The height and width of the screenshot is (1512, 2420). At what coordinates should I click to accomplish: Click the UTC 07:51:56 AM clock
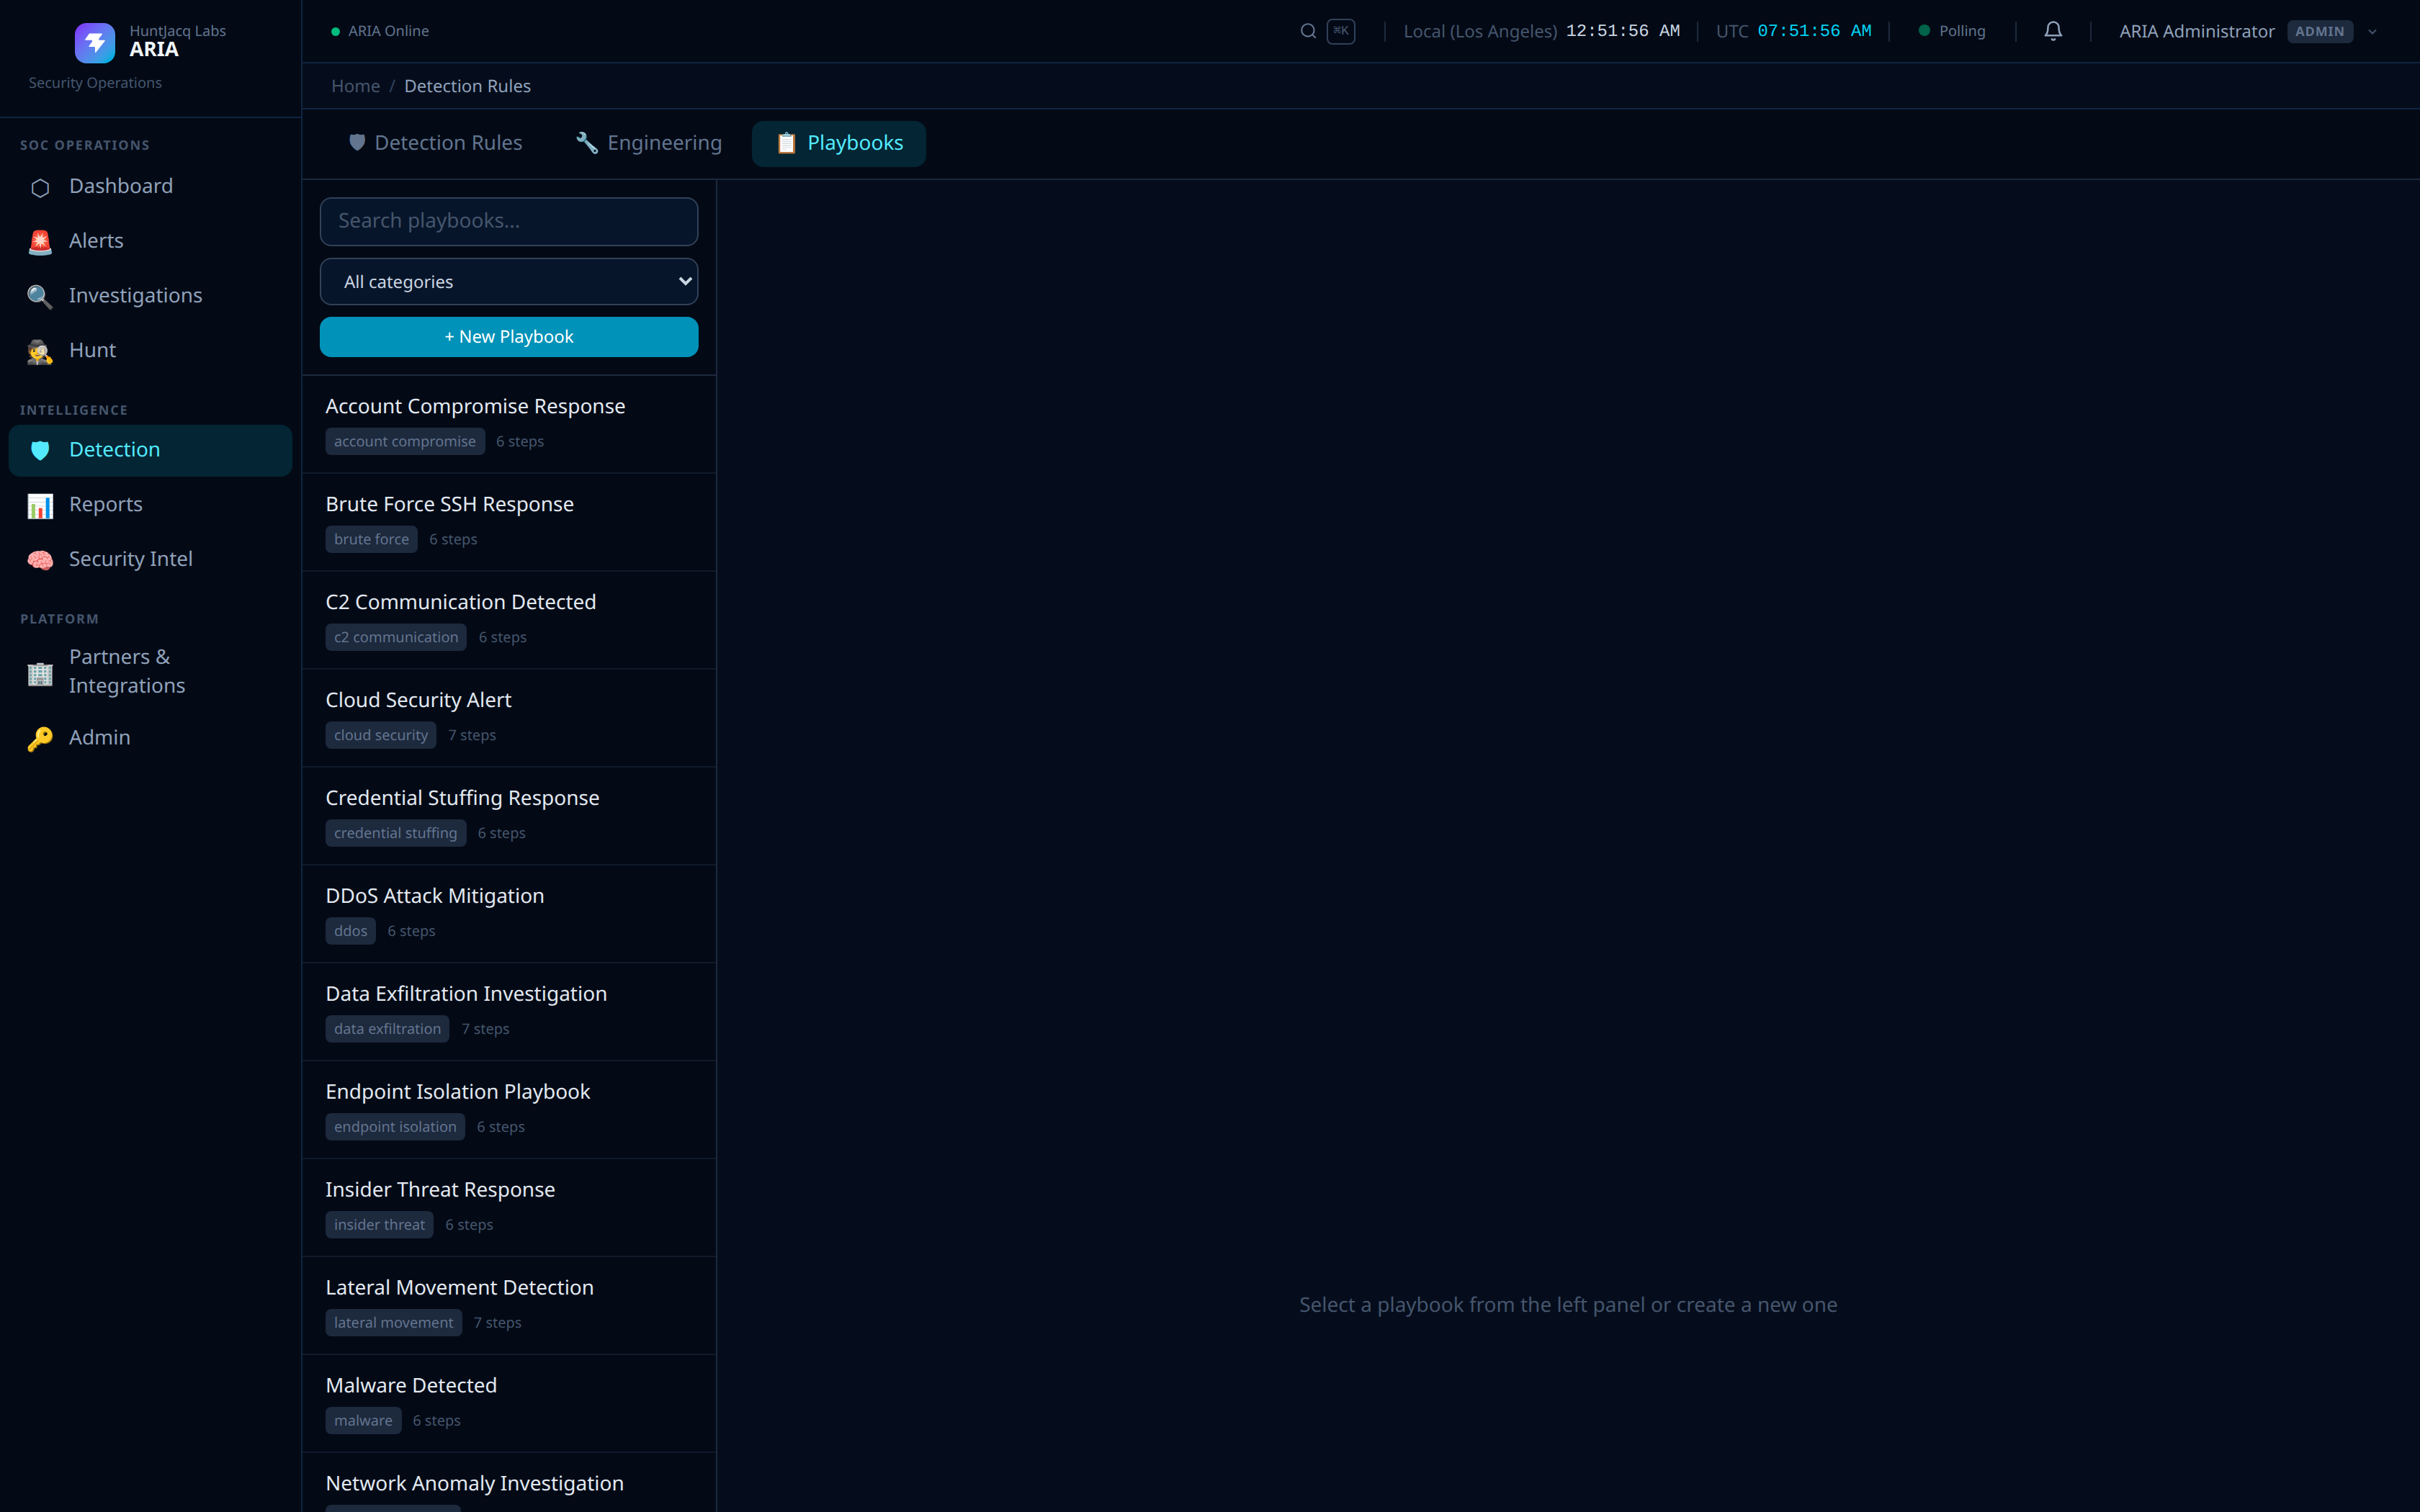(x=1794, y=31)
